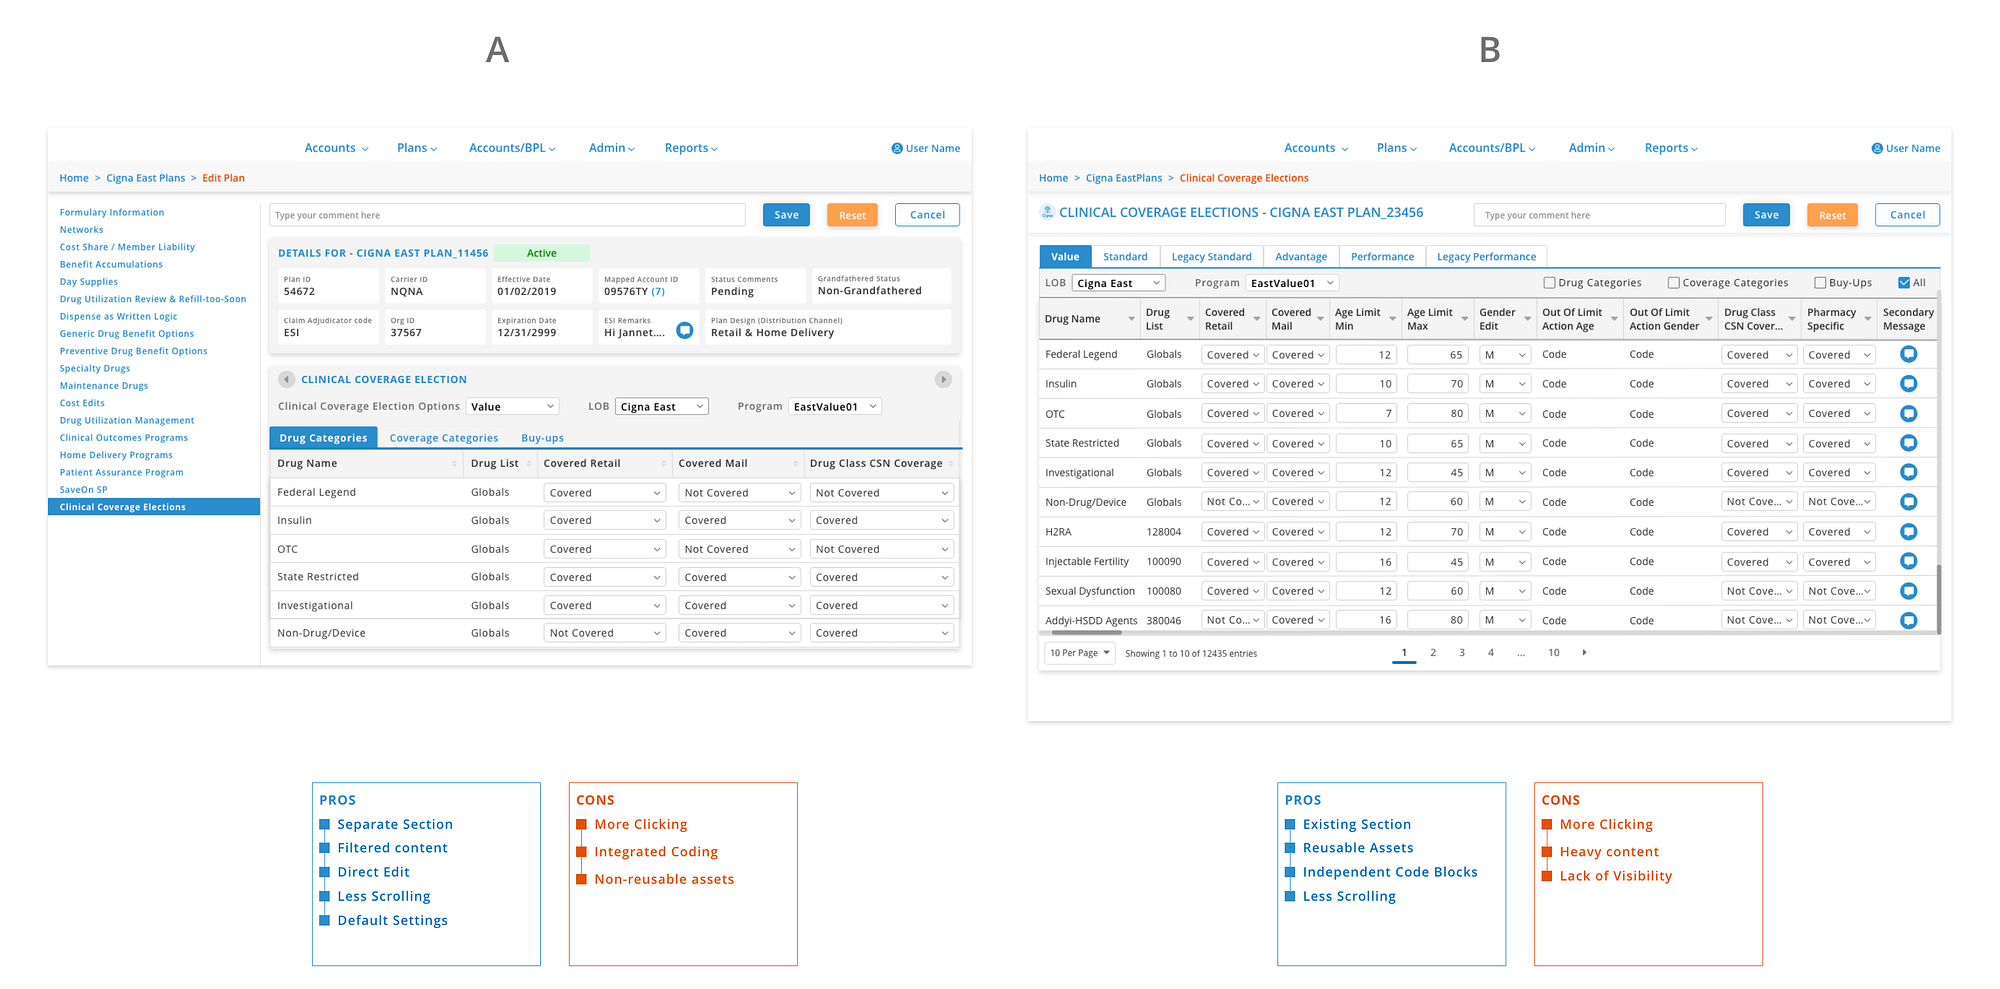
Task: Open secondary message for State Restricted row
Action: click(x=1908, y=442)
